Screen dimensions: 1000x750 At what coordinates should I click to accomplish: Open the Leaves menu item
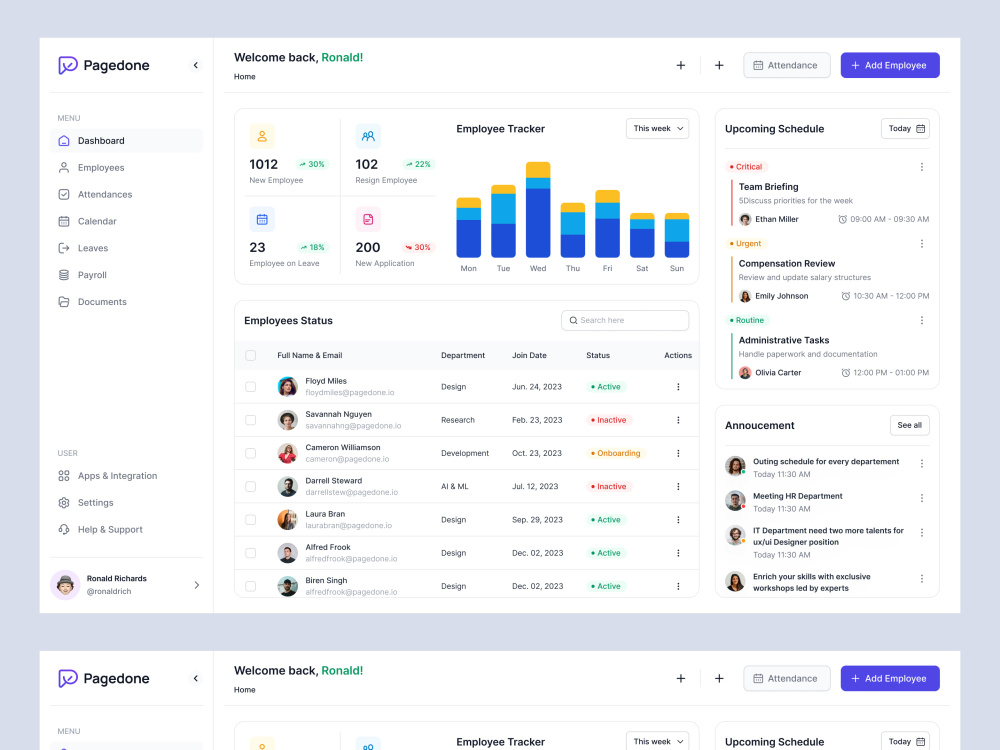(x=126, y=248)
